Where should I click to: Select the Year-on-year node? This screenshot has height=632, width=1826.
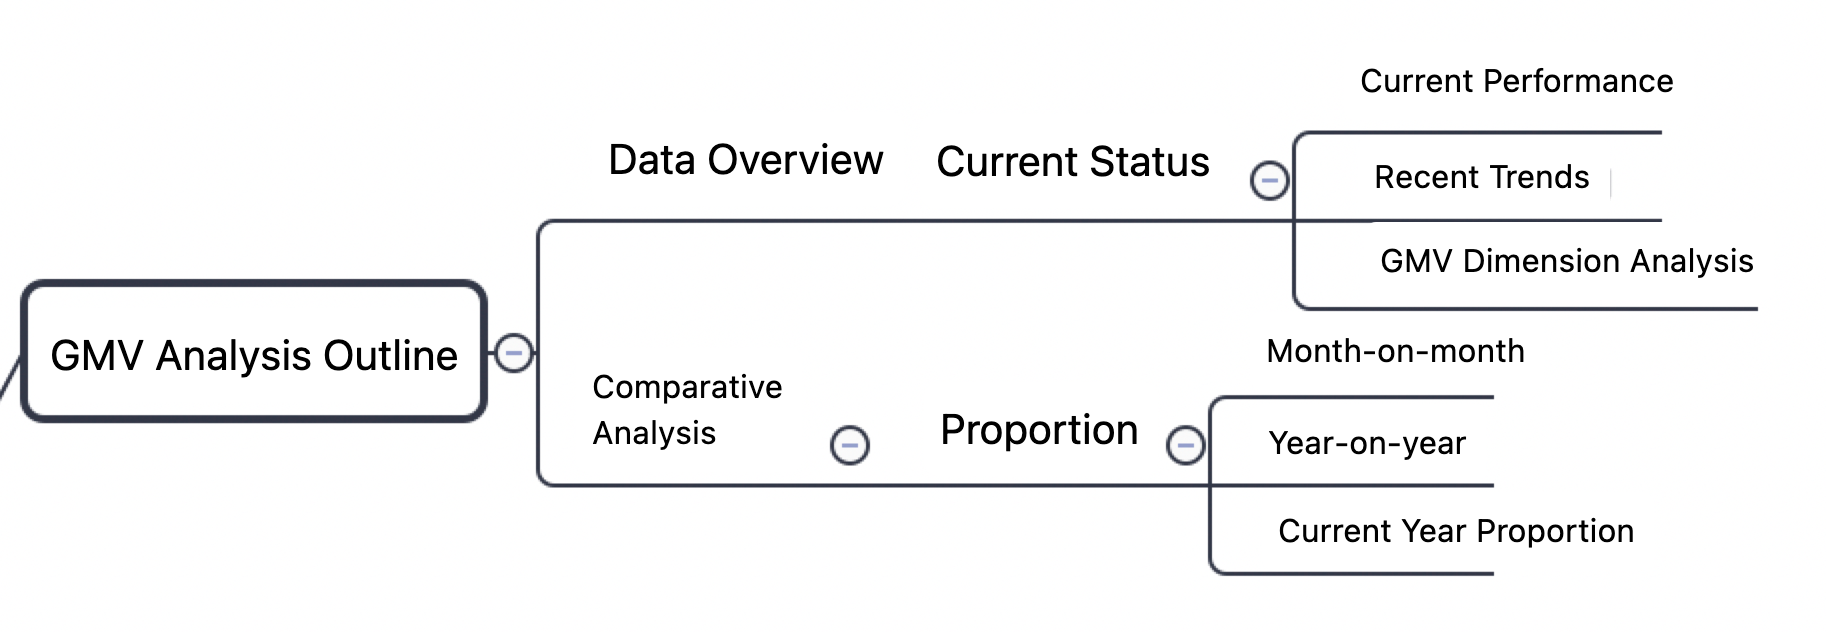coord(1367,443)
